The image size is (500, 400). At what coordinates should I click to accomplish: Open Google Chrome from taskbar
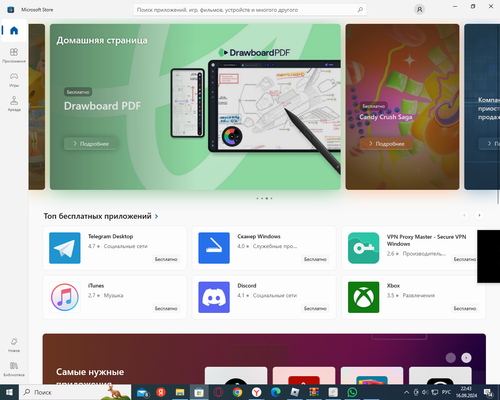click(x=237, y=393)
